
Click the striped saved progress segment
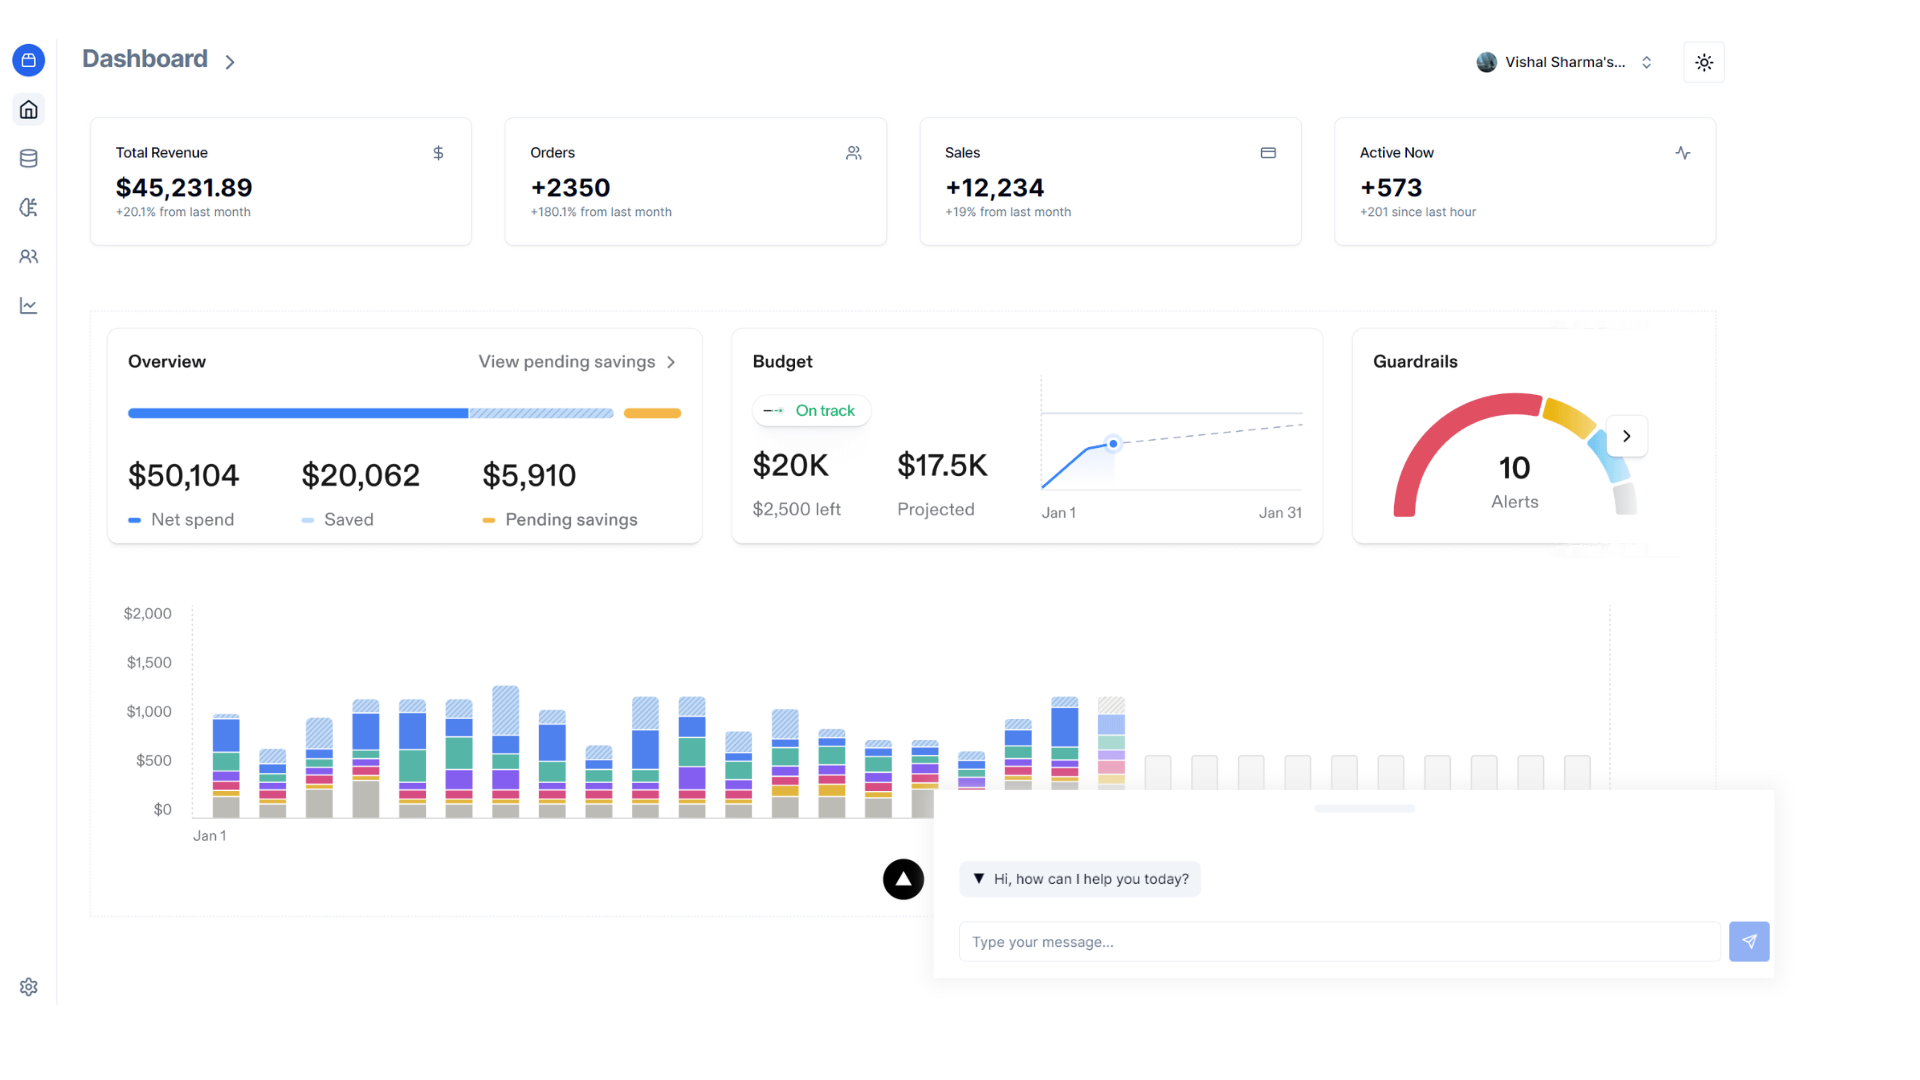pyautogui.click(x=541, y=413)
